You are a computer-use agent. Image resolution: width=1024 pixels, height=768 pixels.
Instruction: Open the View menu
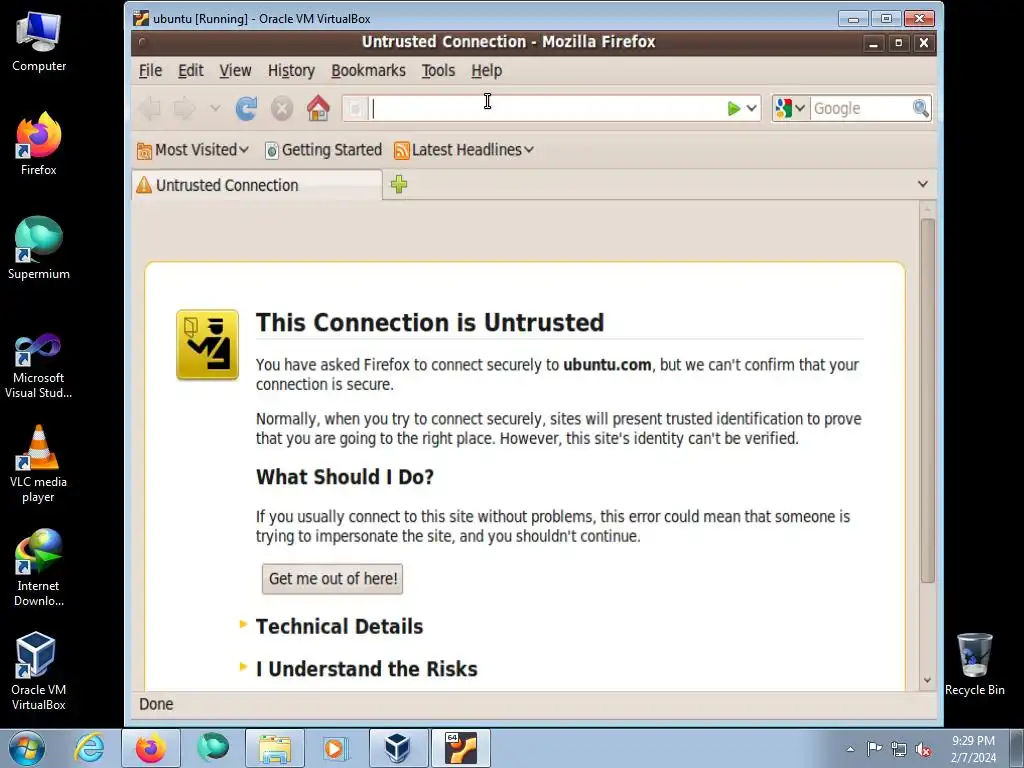[235, 71]
